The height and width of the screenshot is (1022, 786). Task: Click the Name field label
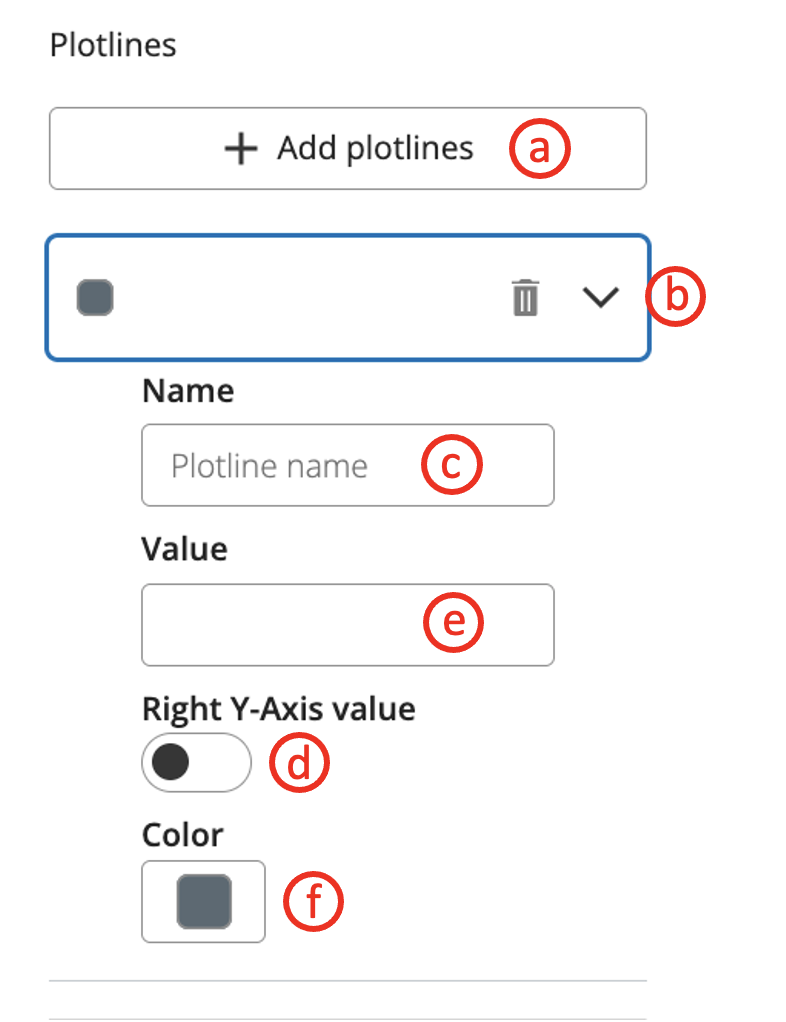[x=188, y=390]
